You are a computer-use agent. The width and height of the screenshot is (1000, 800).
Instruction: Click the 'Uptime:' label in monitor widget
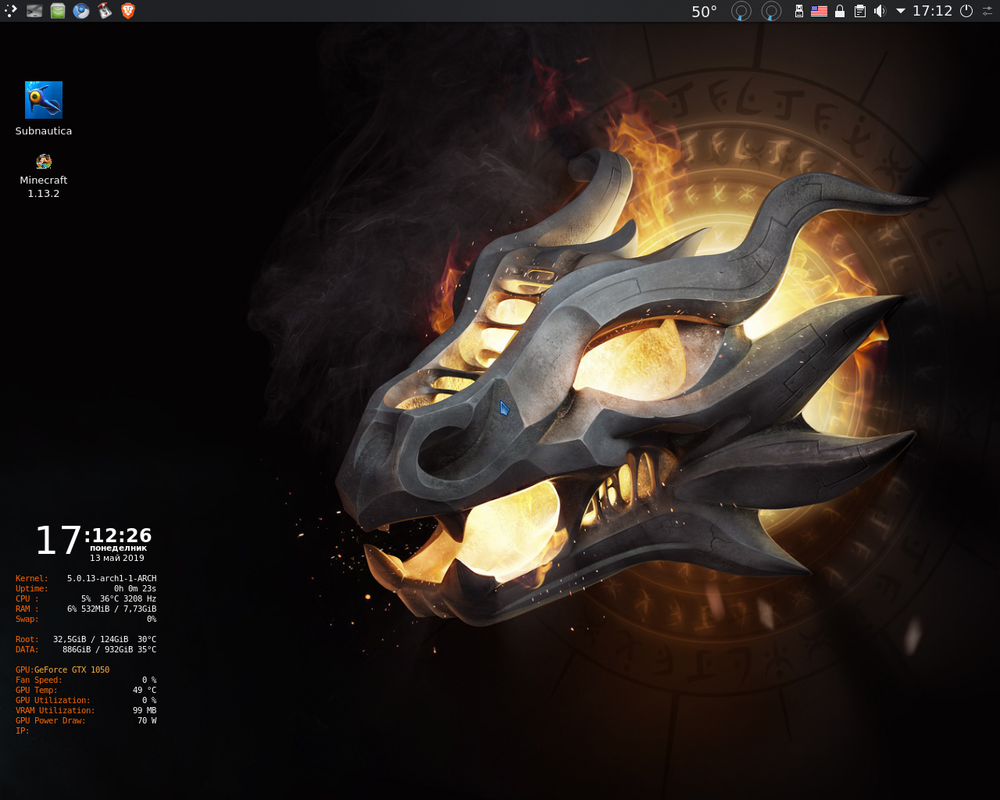[x=32, y=588]
